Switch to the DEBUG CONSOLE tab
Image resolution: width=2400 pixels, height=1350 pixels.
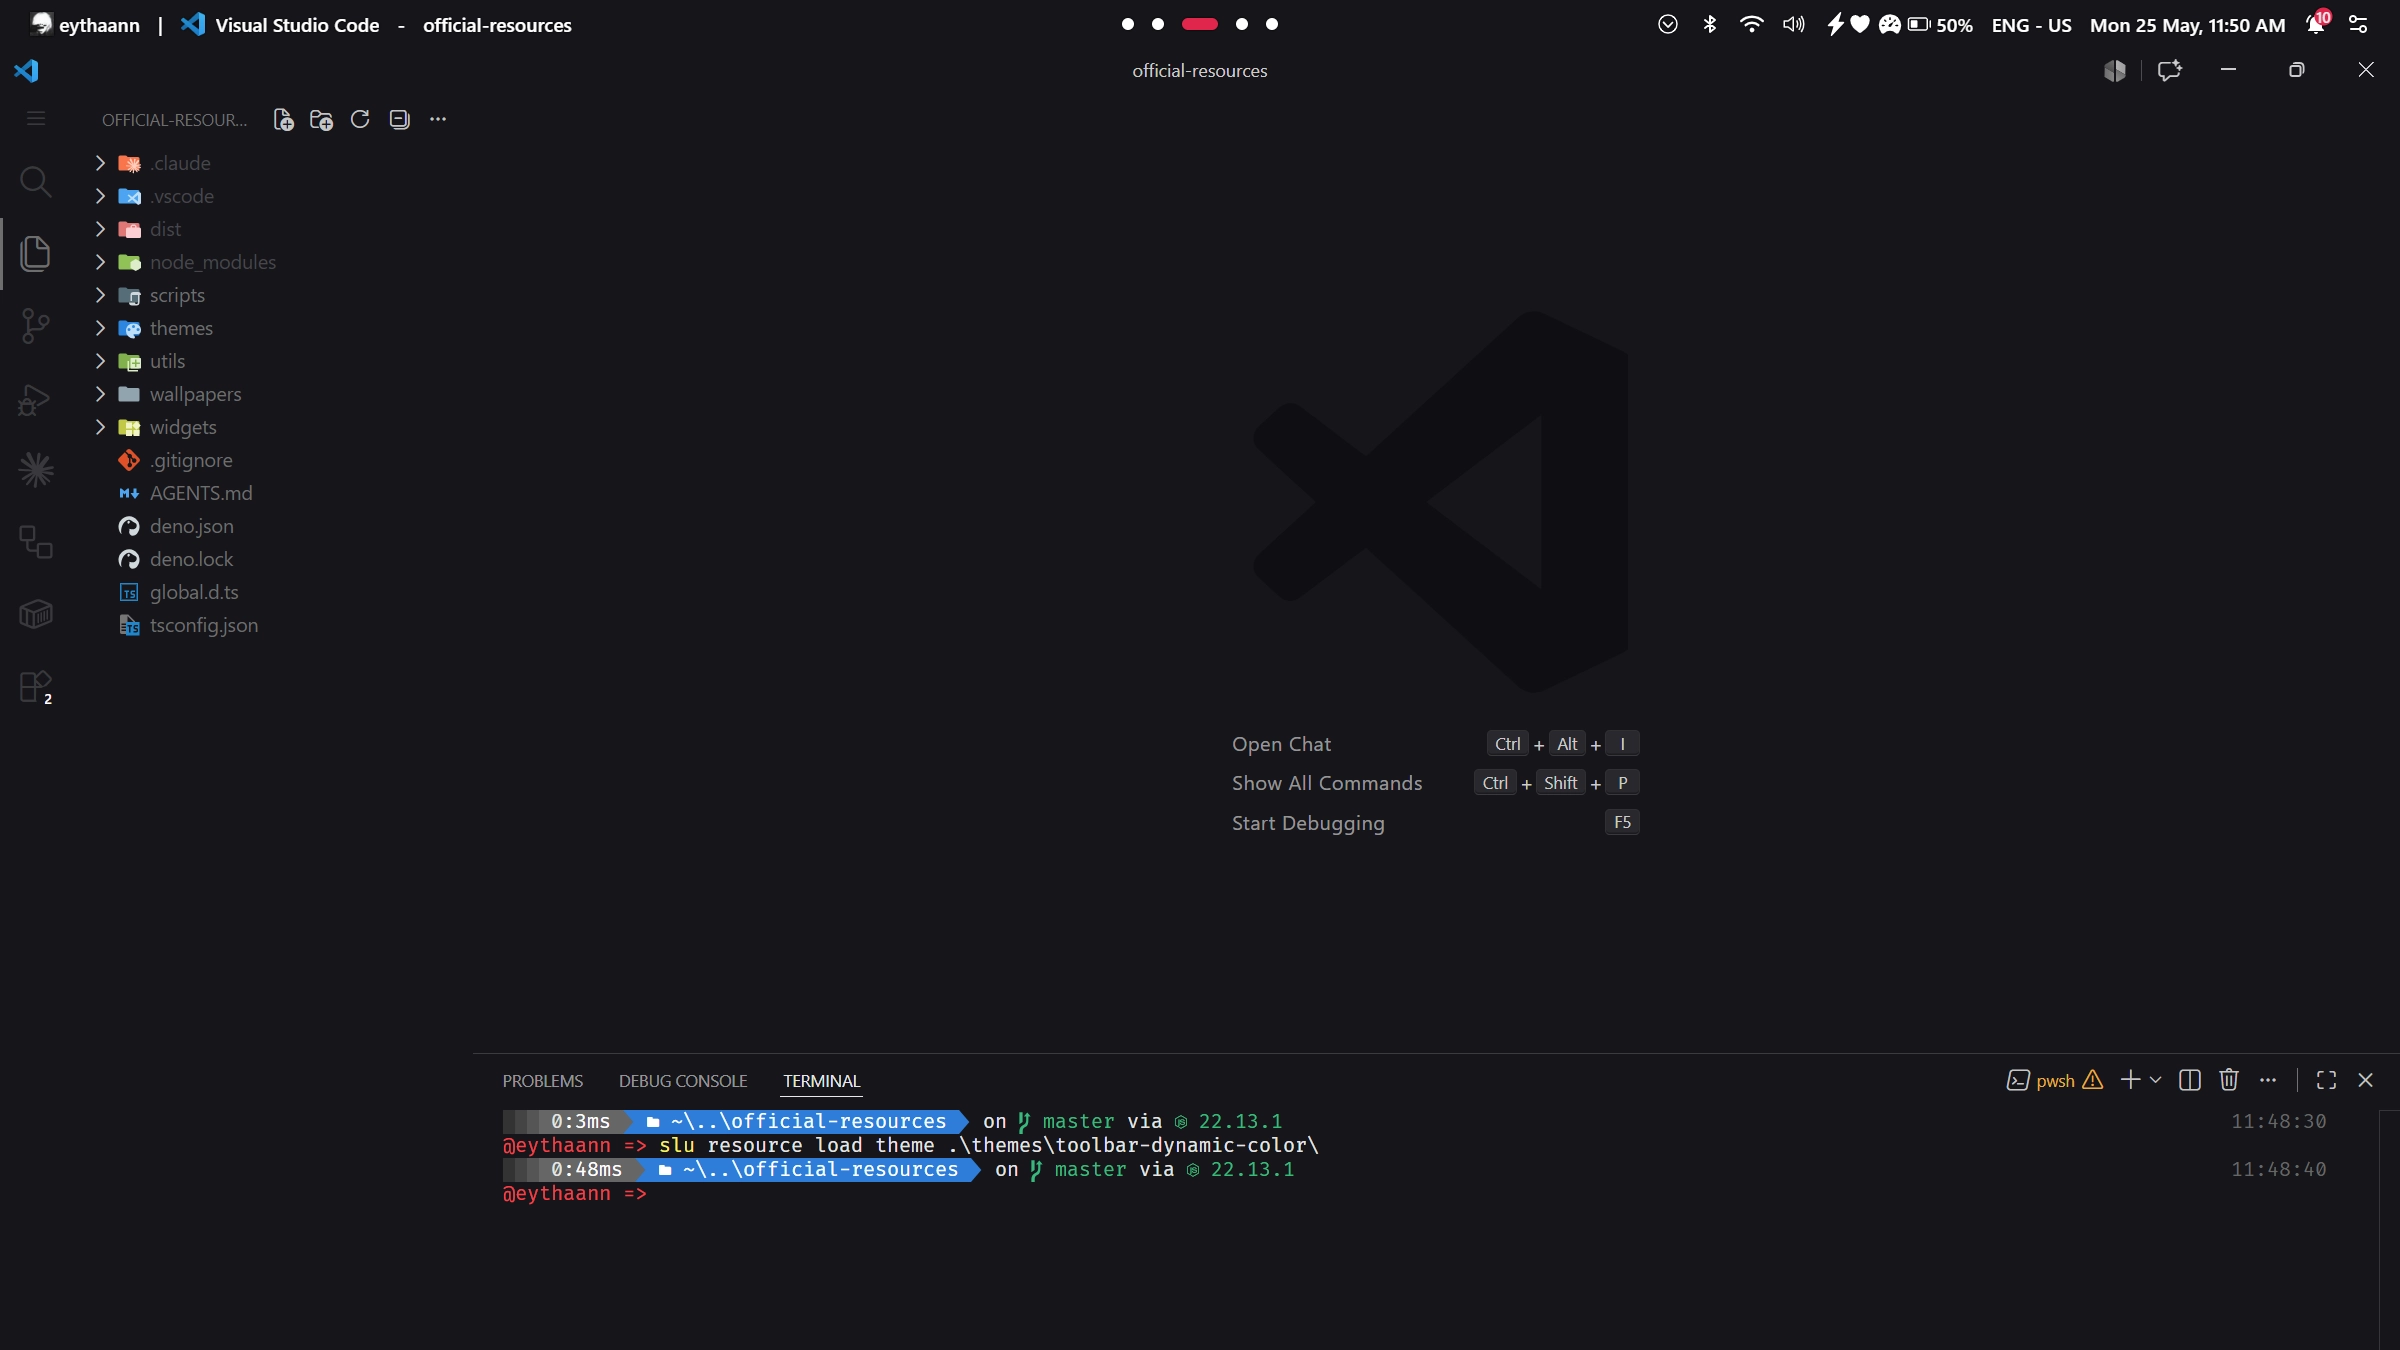coord(683,1081)
